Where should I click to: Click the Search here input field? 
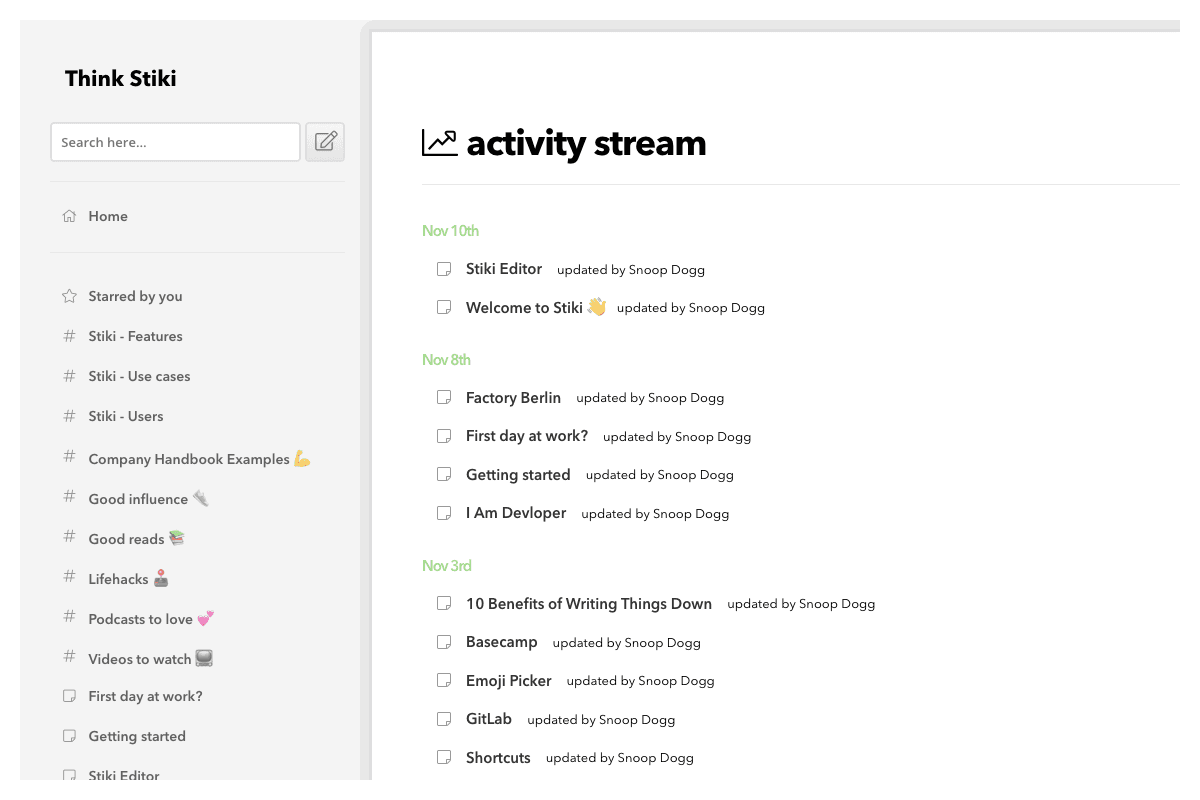[x=175, y=142]
